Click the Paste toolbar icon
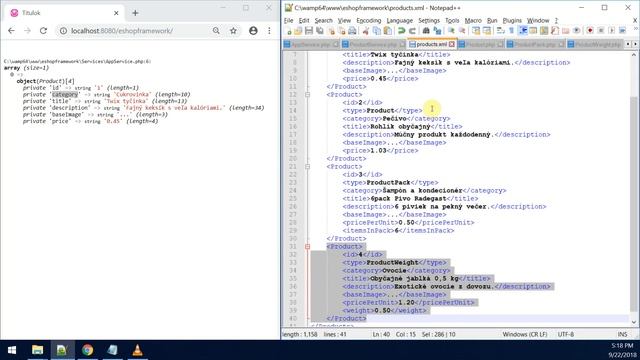 (387, 31)
